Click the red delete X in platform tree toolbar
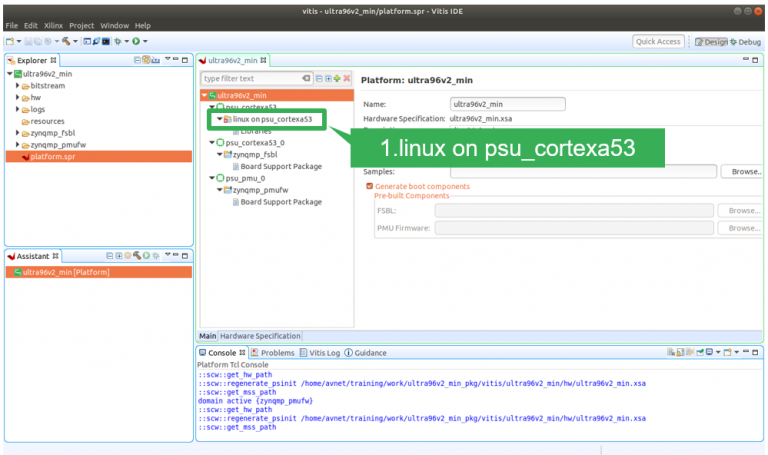 click(x=347, y=78)
